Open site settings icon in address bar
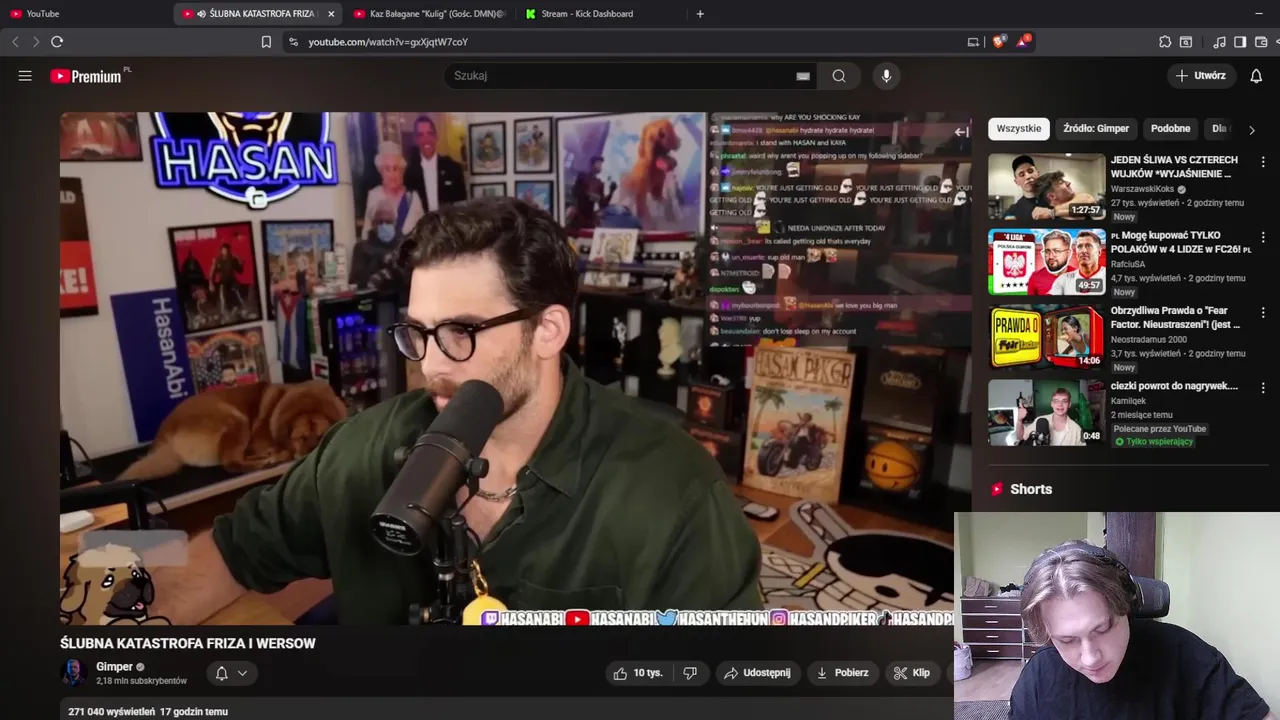Screen dimensions: 1280x720 (x=293, y=42)
